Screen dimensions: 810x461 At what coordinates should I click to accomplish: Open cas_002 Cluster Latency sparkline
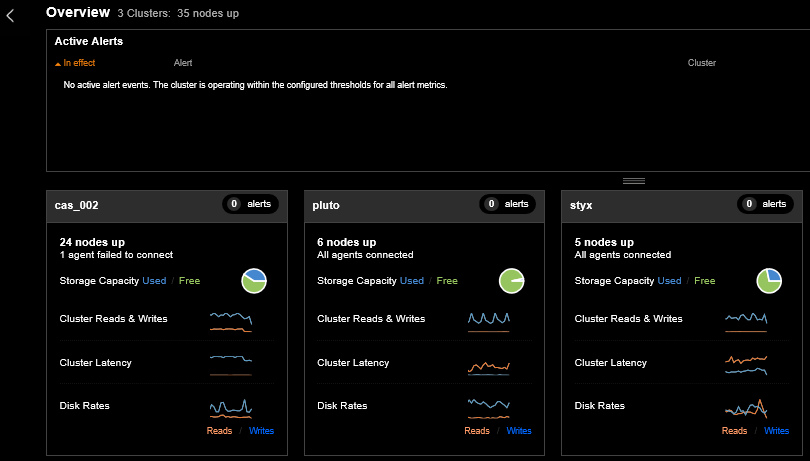[x=231, y=365]
